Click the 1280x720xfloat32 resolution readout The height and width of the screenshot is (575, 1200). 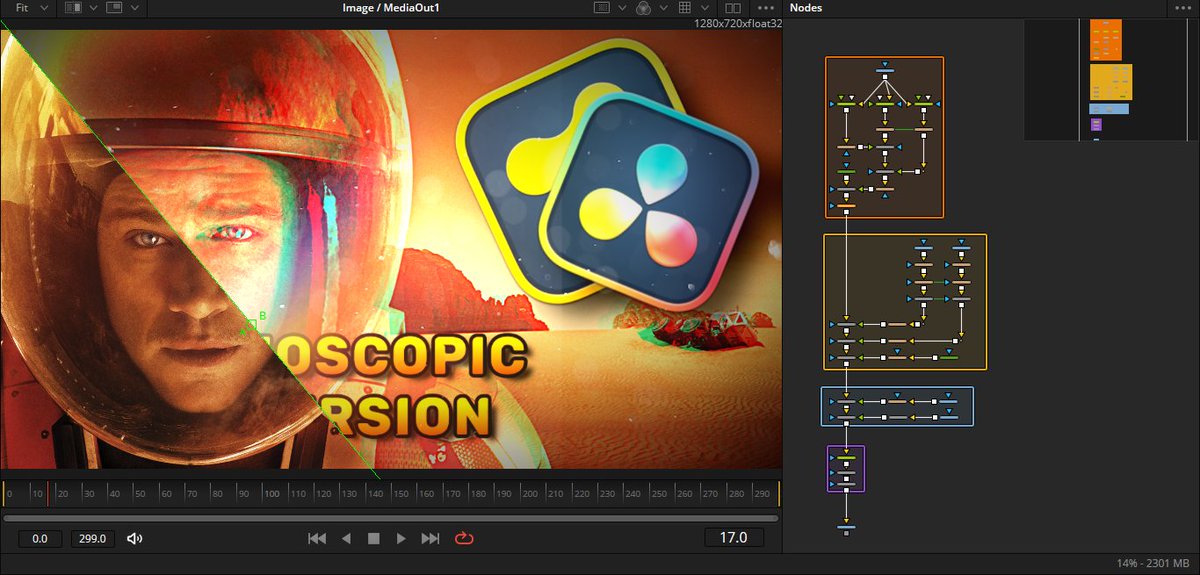pyautogui.click(x=738, y=23)
